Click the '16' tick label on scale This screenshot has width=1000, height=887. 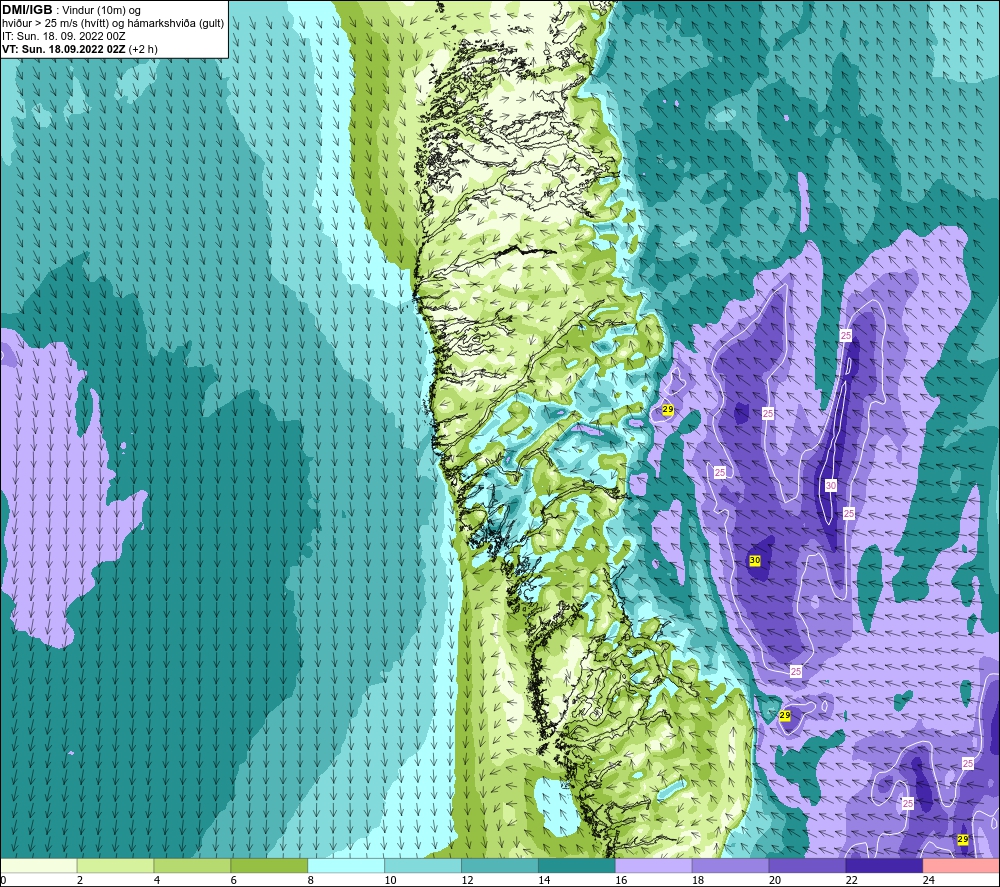point(621,880)
